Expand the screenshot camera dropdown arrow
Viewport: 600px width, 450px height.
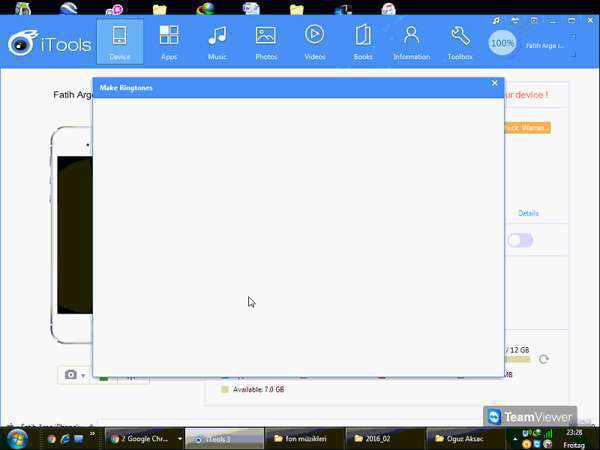coord(83,376)
